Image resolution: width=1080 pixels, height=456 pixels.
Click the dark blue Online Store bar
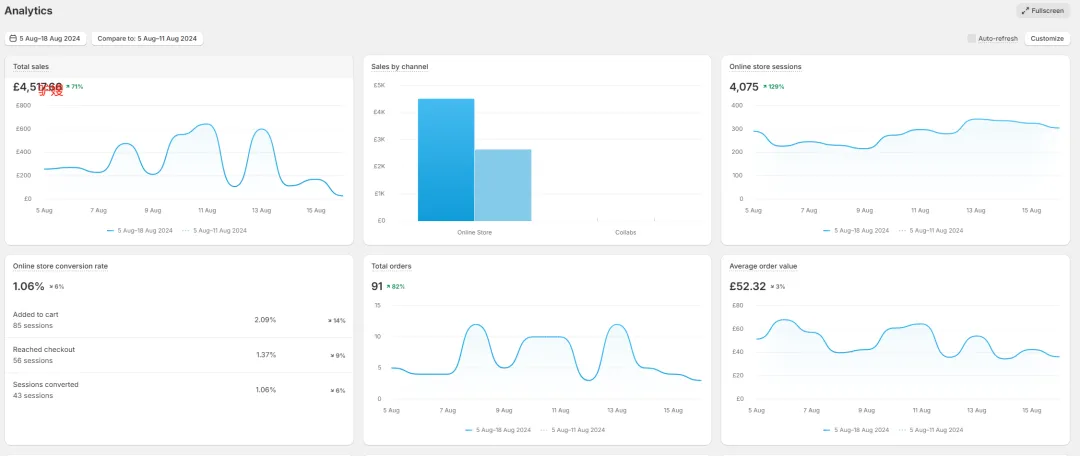[x=446, y=160]
